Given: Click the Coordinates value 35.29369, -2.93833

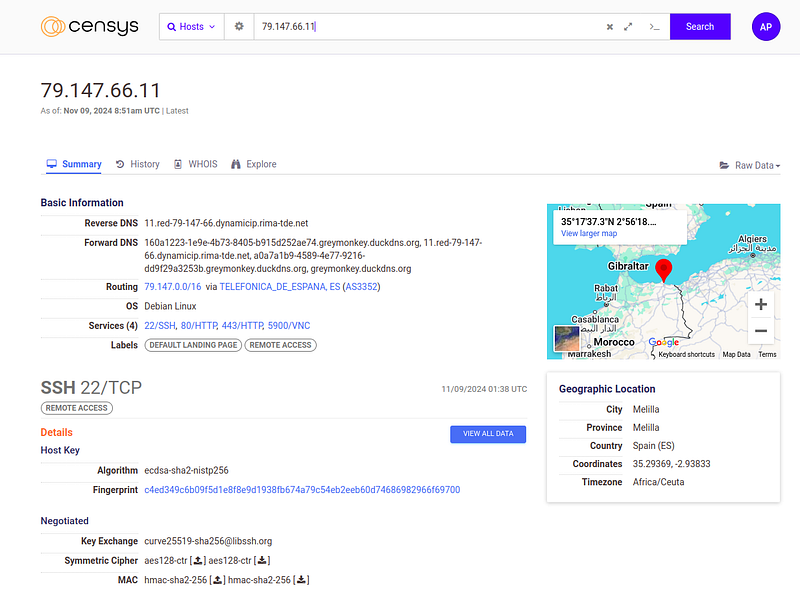Looking at the screenshot, I should point(671,464).
